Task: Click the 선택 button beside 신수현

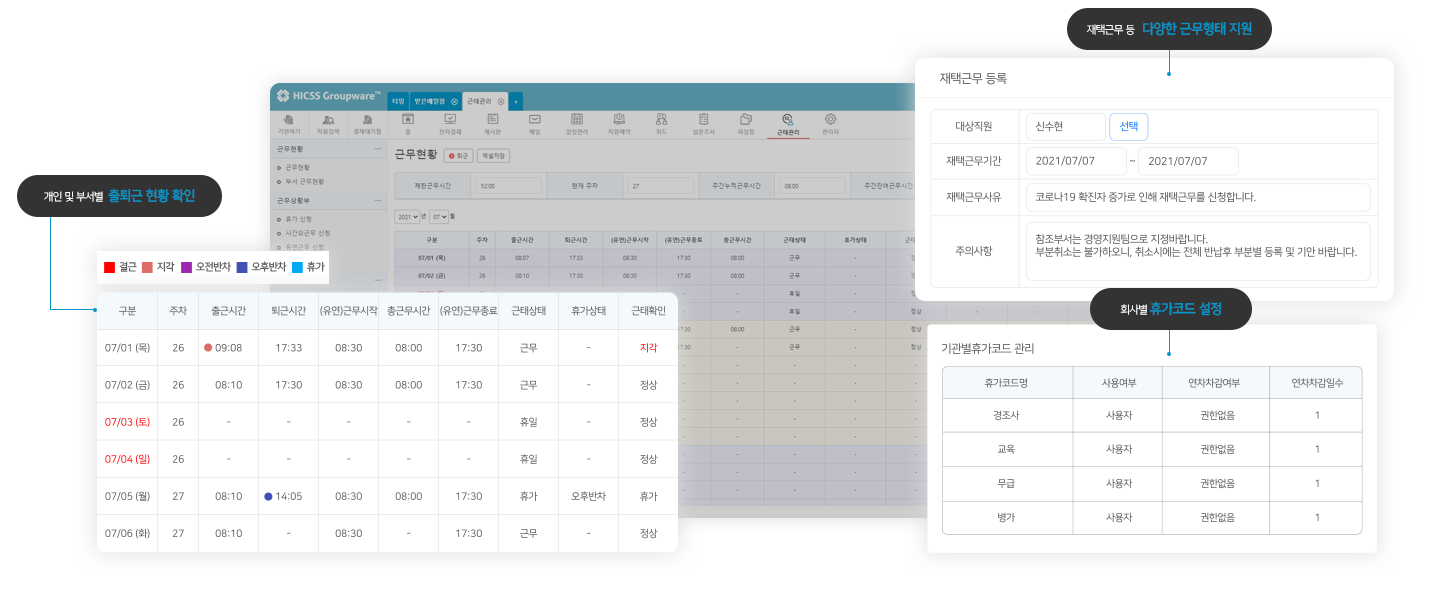Action: [1128, 127]
